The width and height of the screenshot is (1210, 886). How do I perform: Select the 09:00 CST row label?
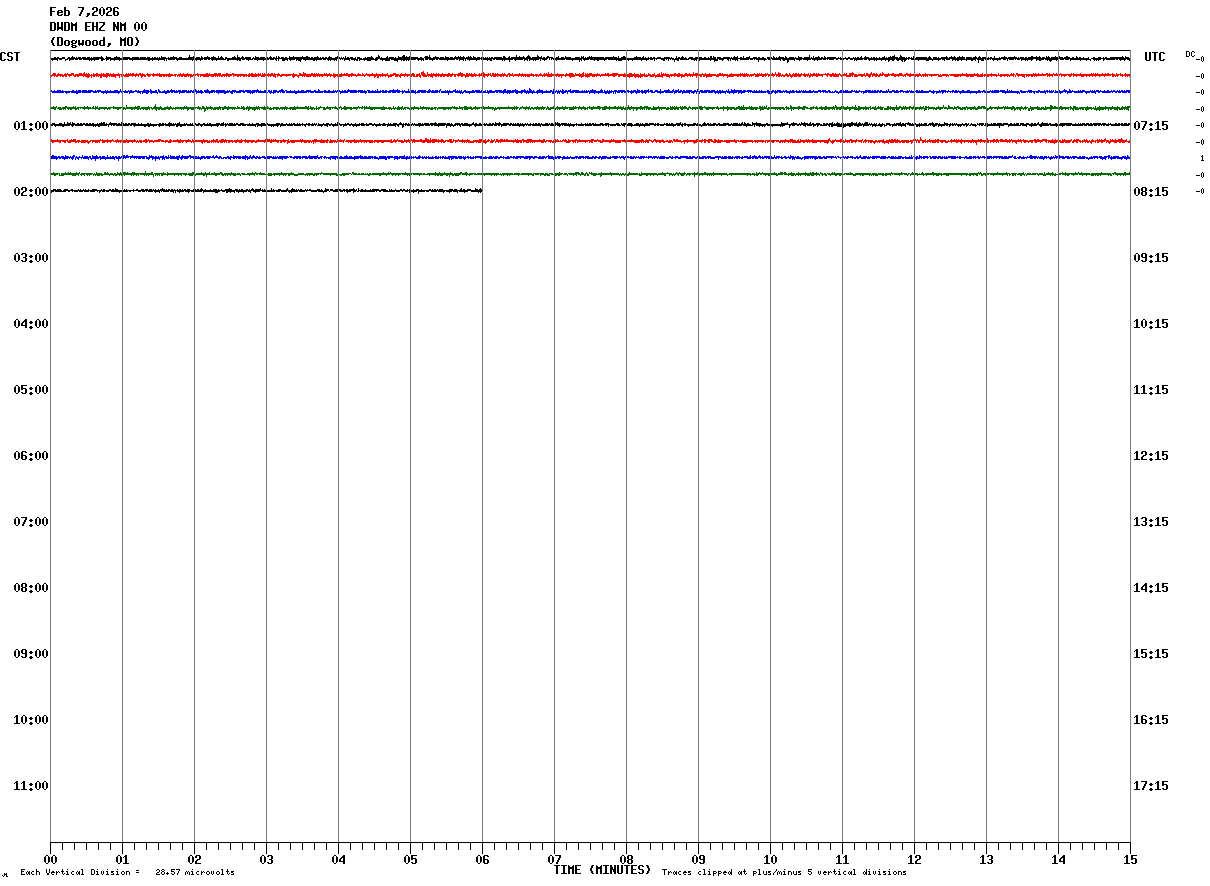[x=31, y=654]
